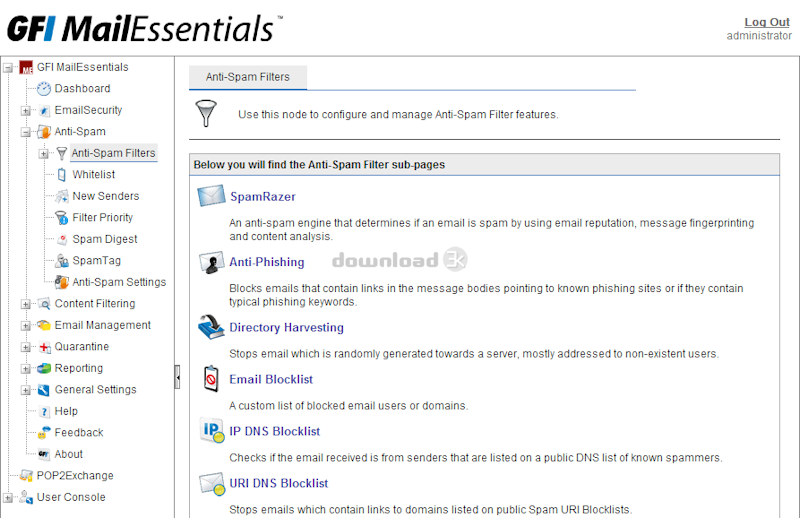Click the Whitelist icon in the tree
This screenshot has width=800, height=518.
(62, 175)
